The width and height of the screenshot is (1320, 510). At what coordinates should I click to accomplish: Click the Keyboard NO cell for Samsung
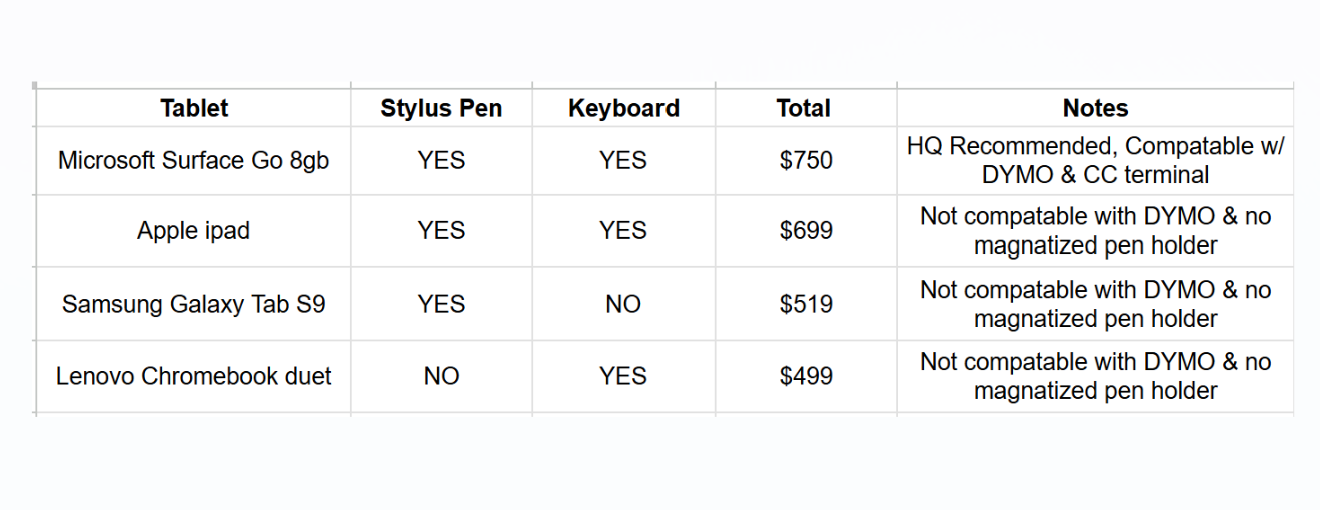click(623, 304)
